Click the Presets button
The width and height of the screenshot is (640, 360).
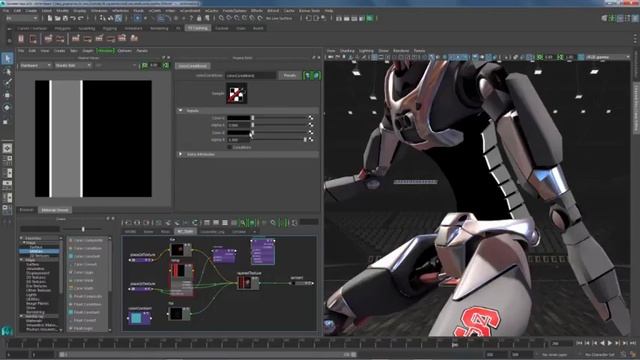point(290,75)
